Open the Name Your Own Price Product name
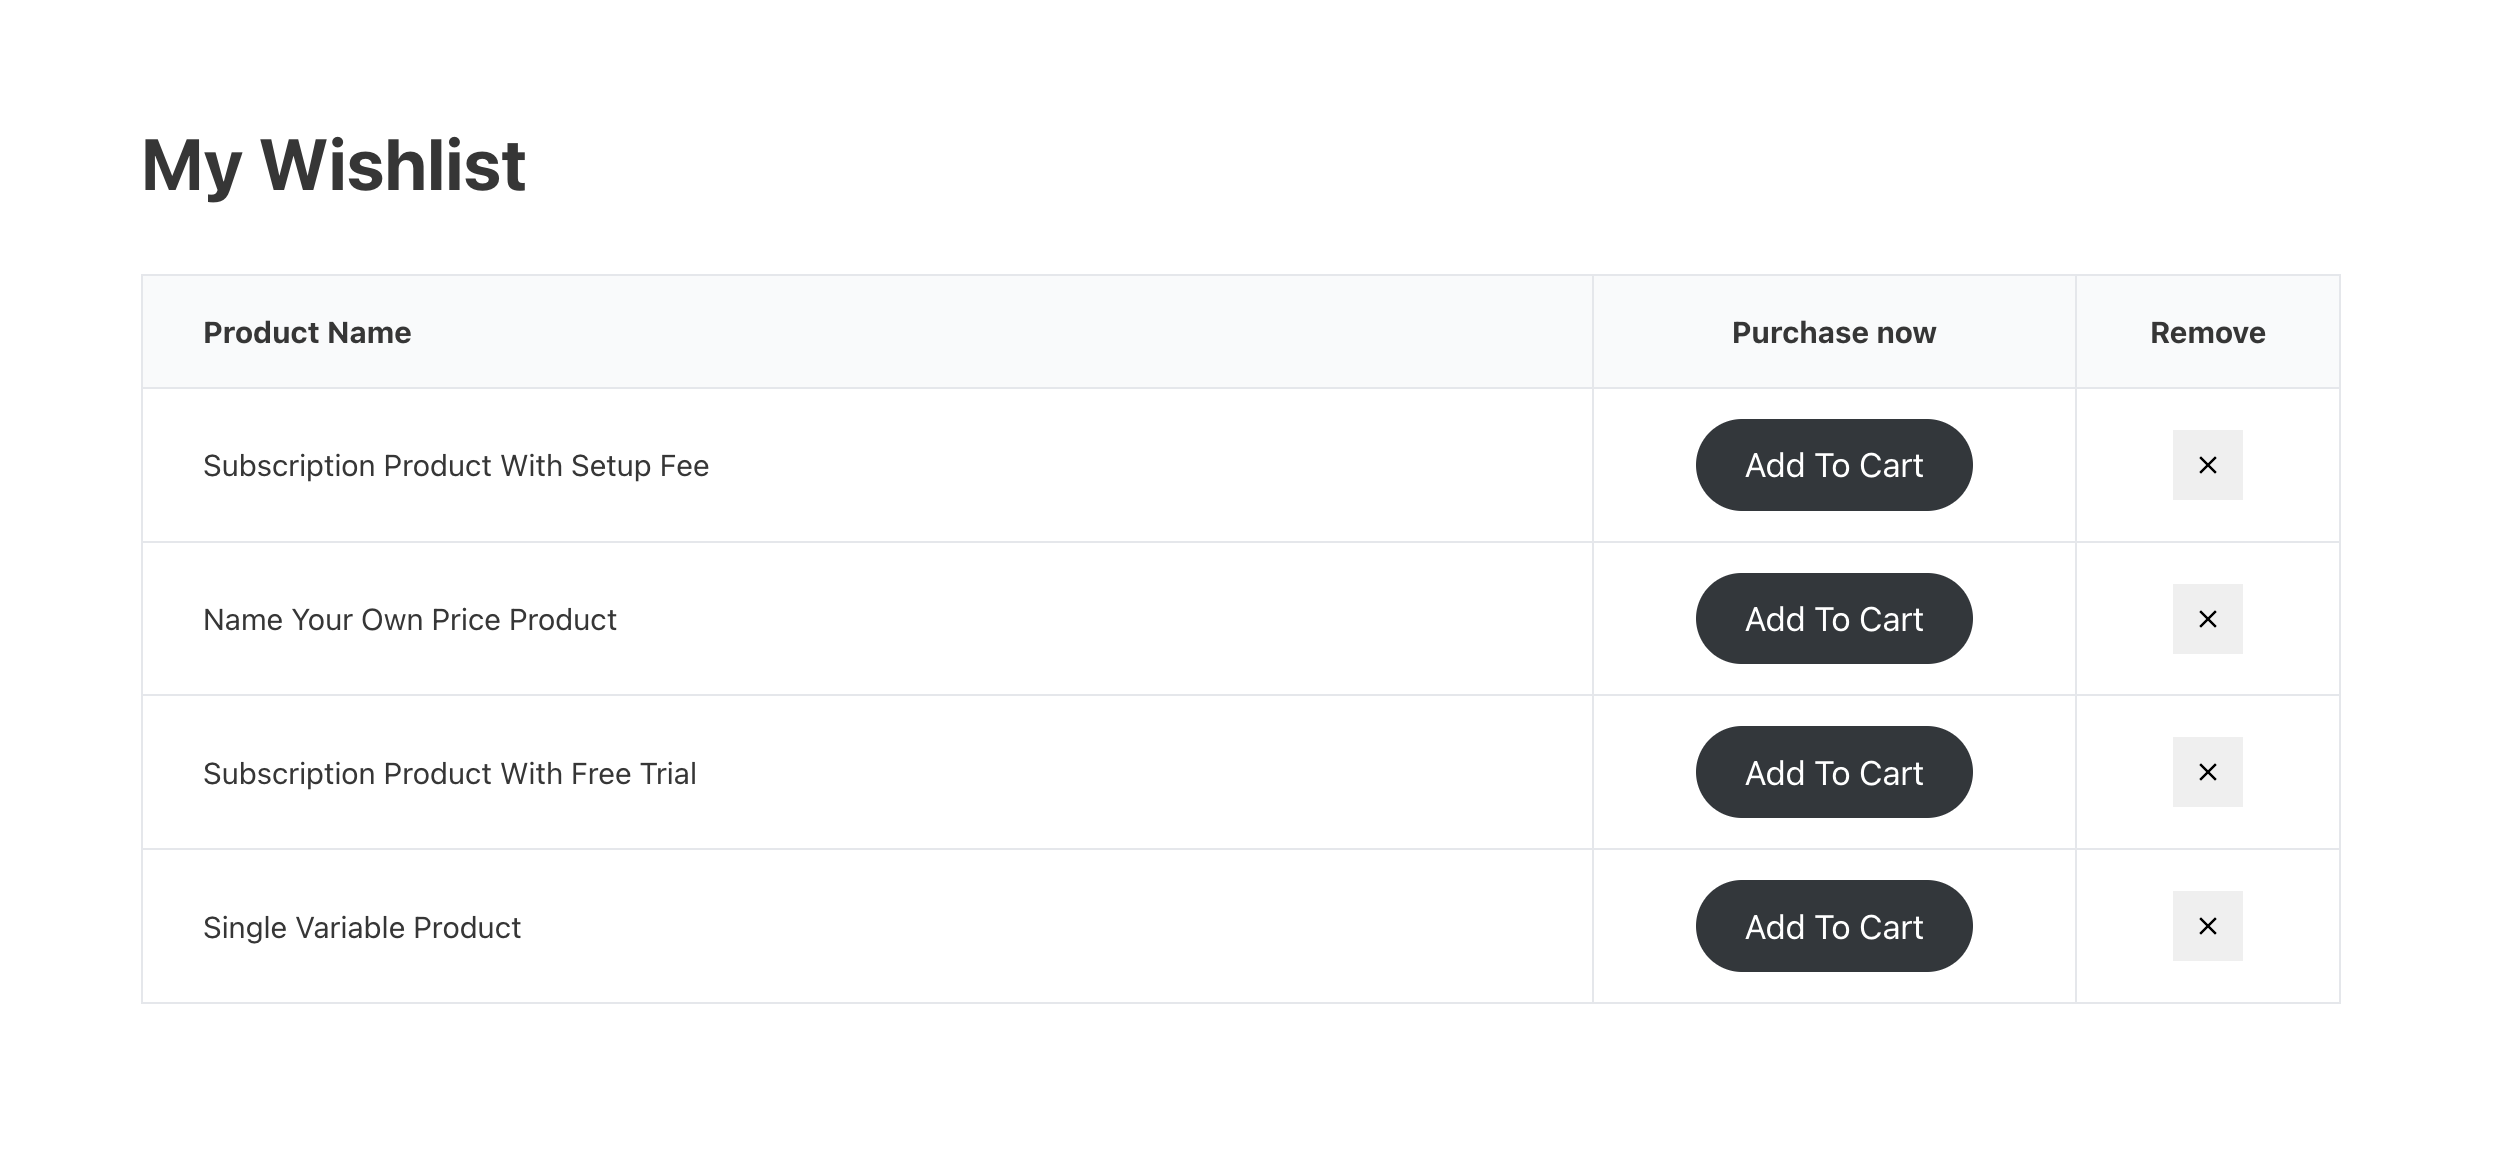2498x1158 pixels. point(410,620)
